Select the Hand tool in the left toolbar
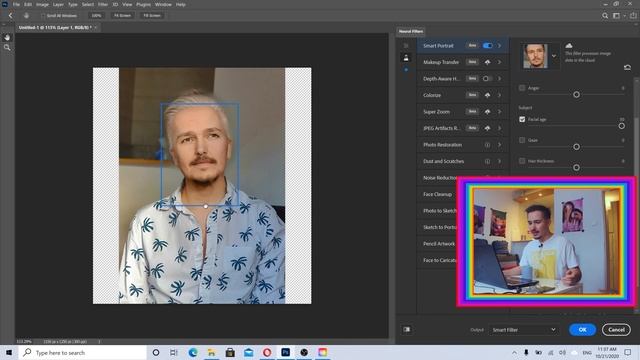 (7, 37)
